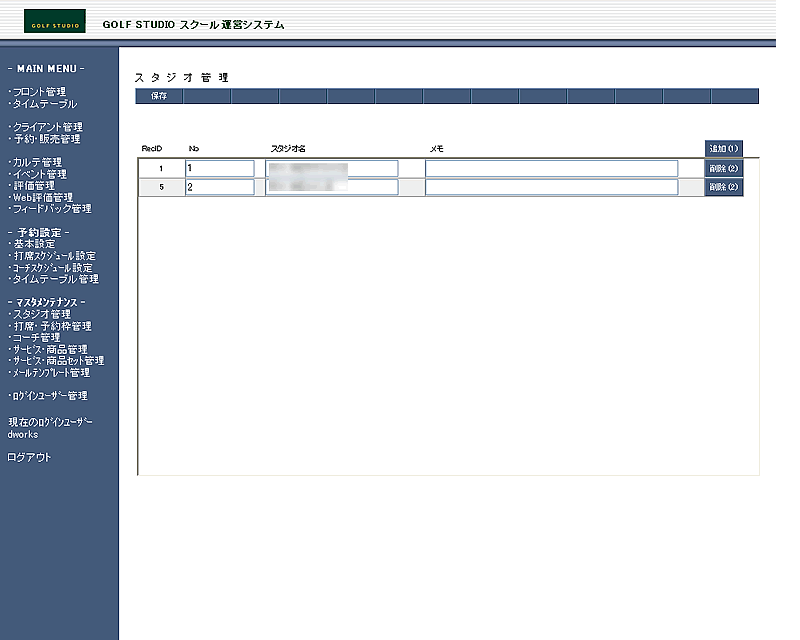
Task: Click studio name field in RecID 1 row
Action: pyautogui.click(x=332, y=168)
